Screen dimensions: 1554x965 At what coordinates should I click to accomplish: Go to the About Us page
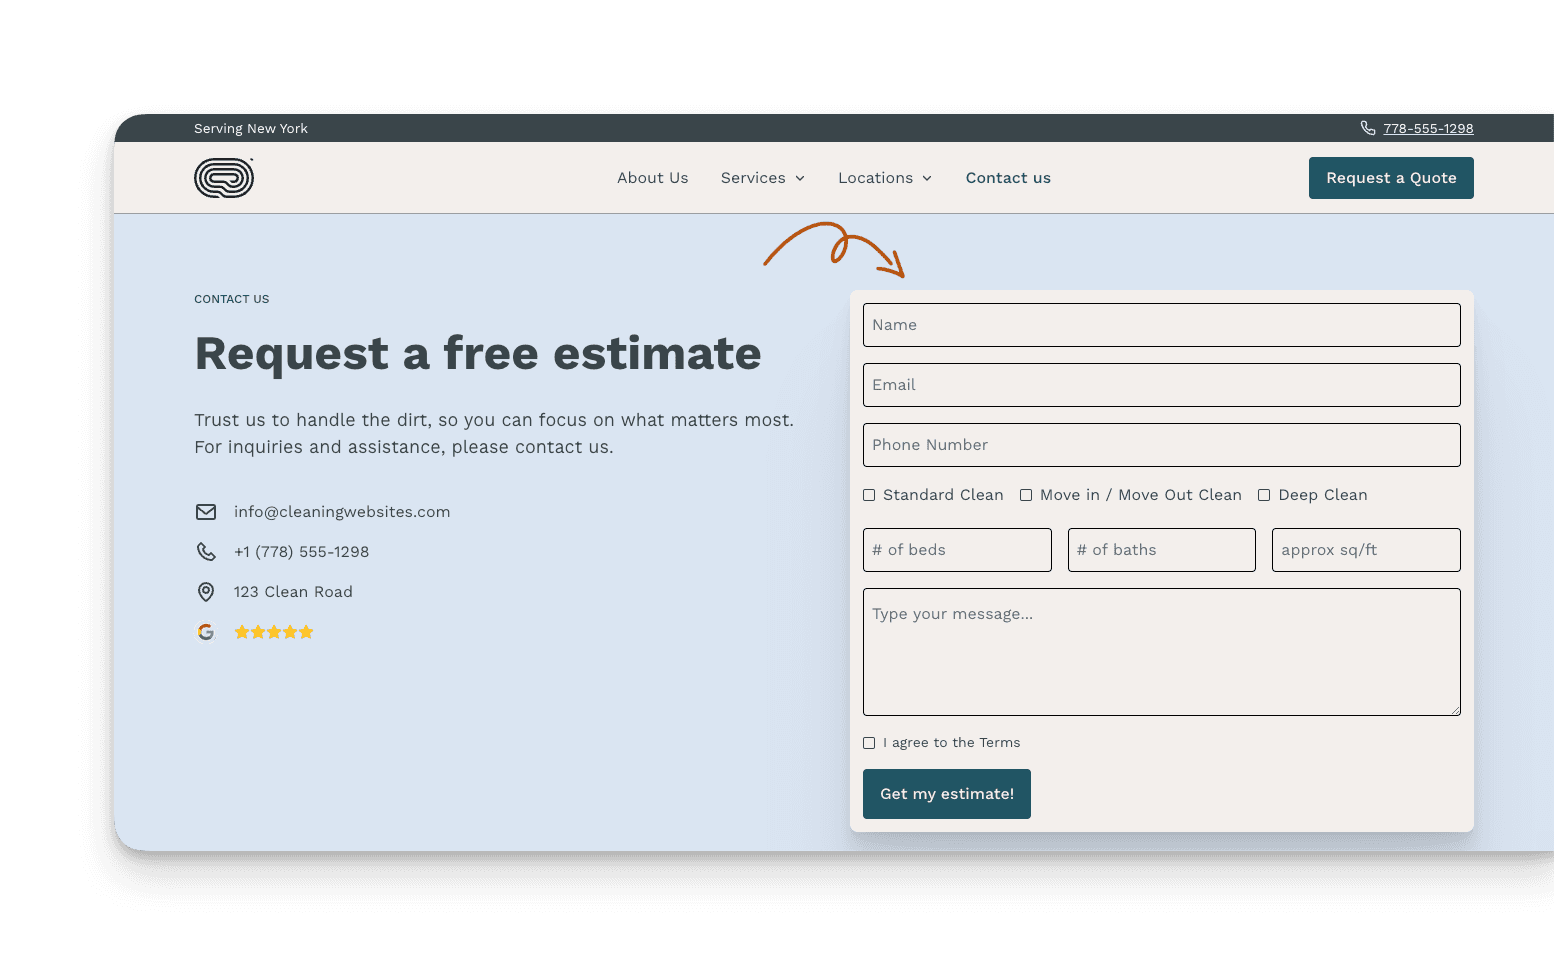tap(652, 178)
